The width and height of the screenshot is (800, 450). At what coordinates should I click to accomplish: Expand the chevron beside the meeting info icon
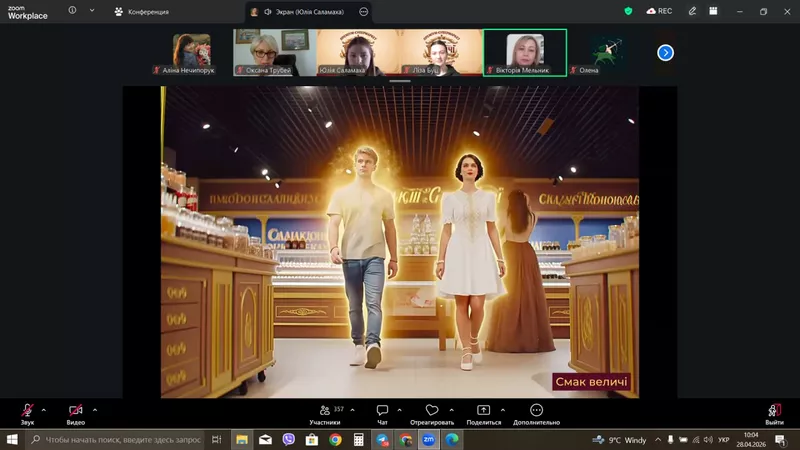[92, 10]
